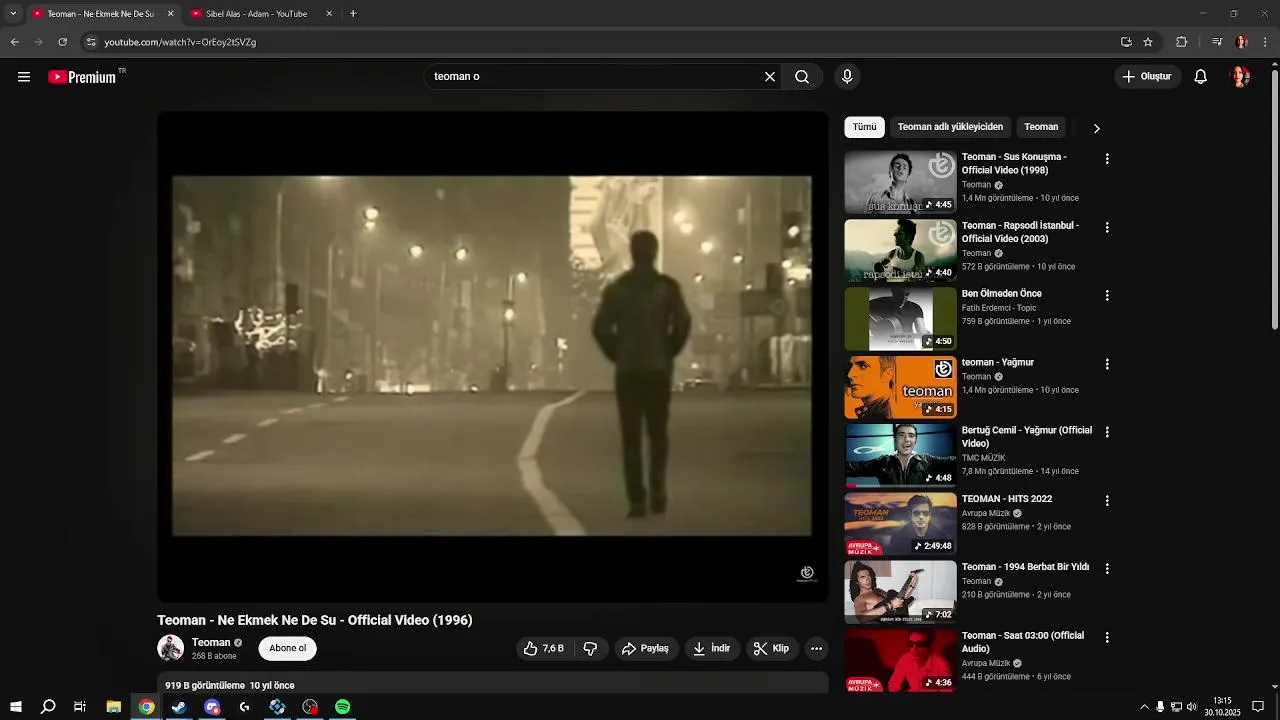
Task: Reload the current page
Action: click(63, 42)
